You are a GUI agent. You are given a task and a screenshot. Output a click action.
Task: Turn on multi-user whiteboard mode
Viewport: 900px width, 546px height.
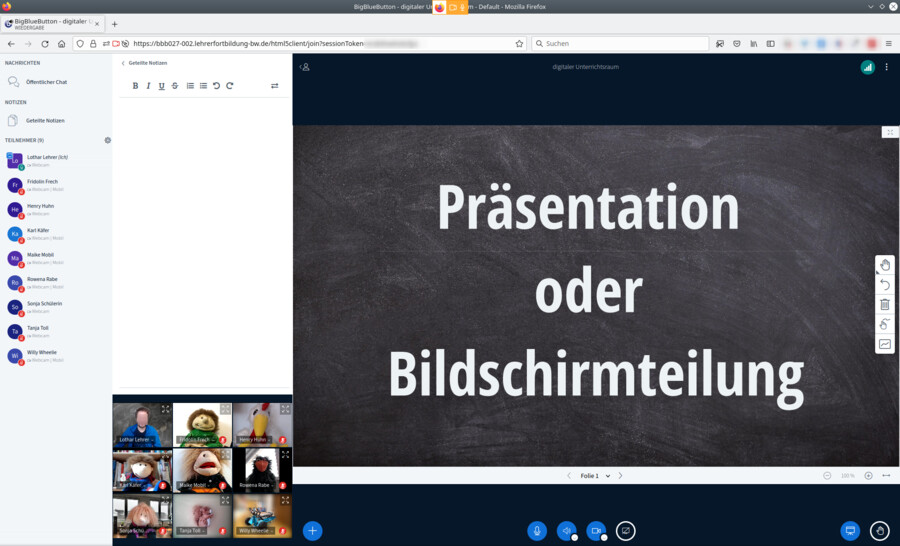(885, 324)
